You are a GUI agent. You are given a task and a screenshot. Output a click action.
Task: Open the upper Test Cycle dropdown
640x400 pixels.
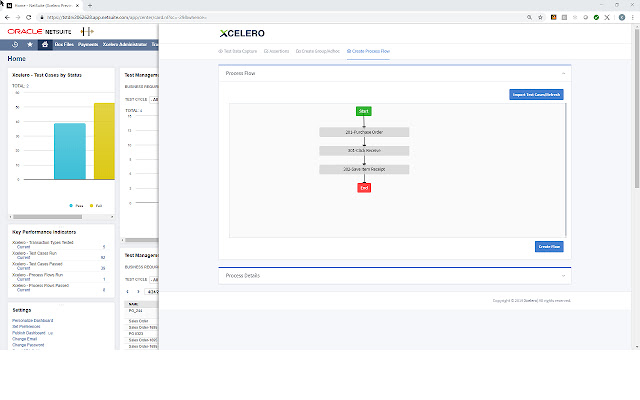click(154, 100)
